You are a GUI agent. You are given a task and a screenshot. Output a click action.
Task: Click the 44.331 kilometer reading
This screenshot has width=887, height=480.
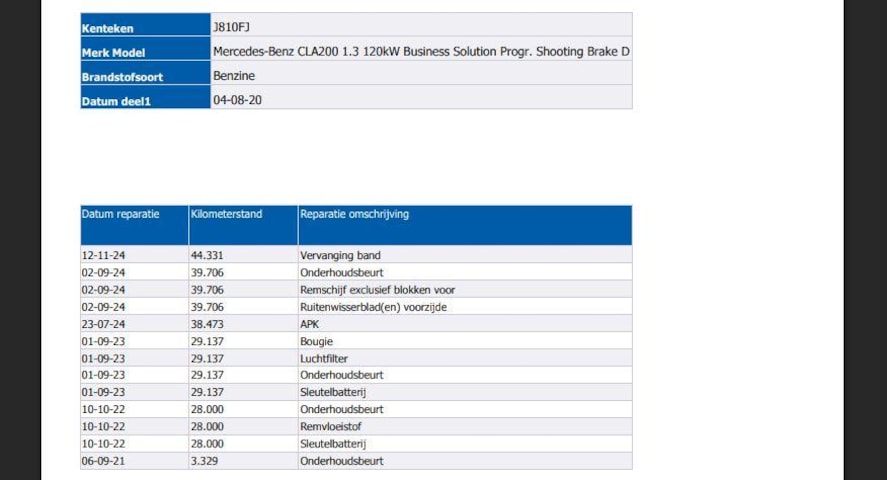[x=207, y=256]
